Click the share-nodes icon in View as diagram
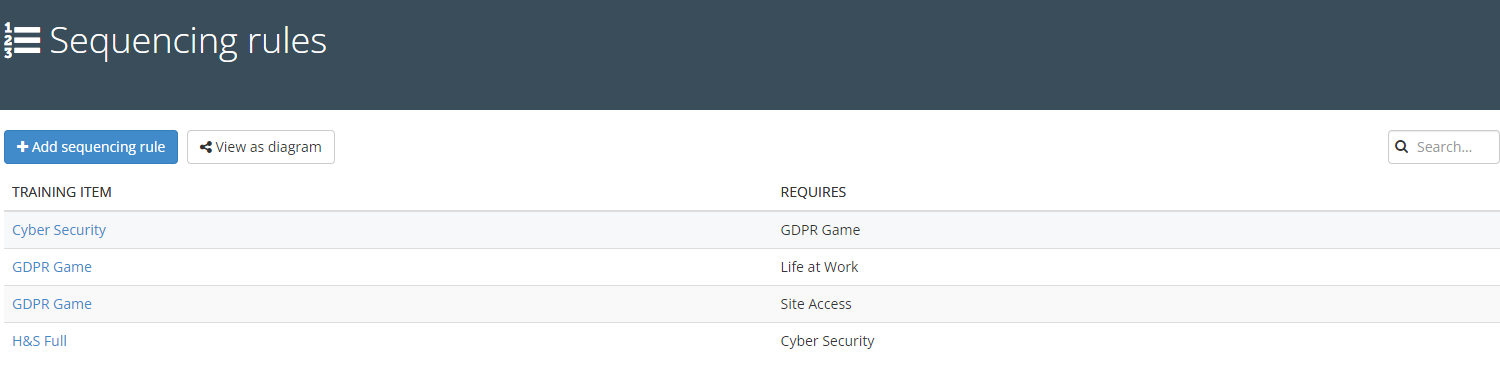The height and width of the screenshot is (385, 1500). tap(206, 147)
